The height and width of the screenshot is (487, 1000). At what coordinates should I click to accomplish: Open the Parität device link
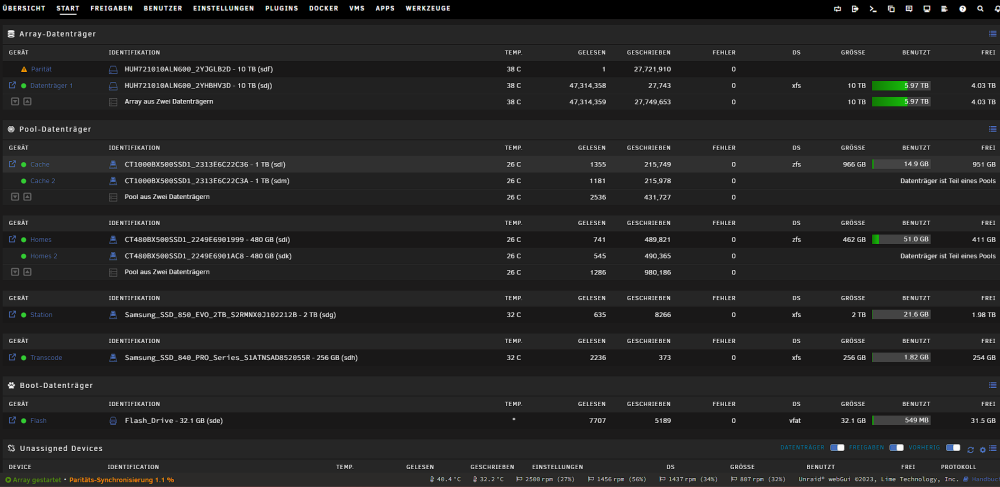[x=41, y=69]
